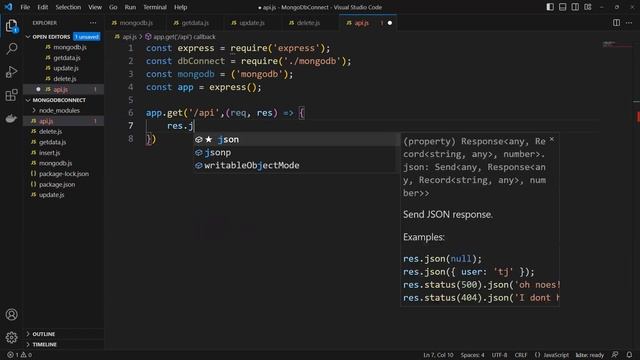
Task: Open the View menu
Action: click(95, 7)
